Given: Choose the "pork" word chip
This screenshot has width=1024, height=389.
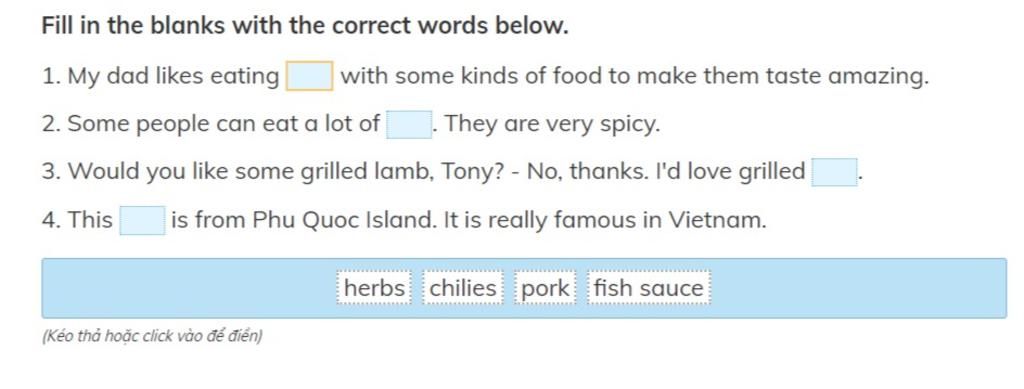Looking at the screenshot, I should click(x=545, y=288).
